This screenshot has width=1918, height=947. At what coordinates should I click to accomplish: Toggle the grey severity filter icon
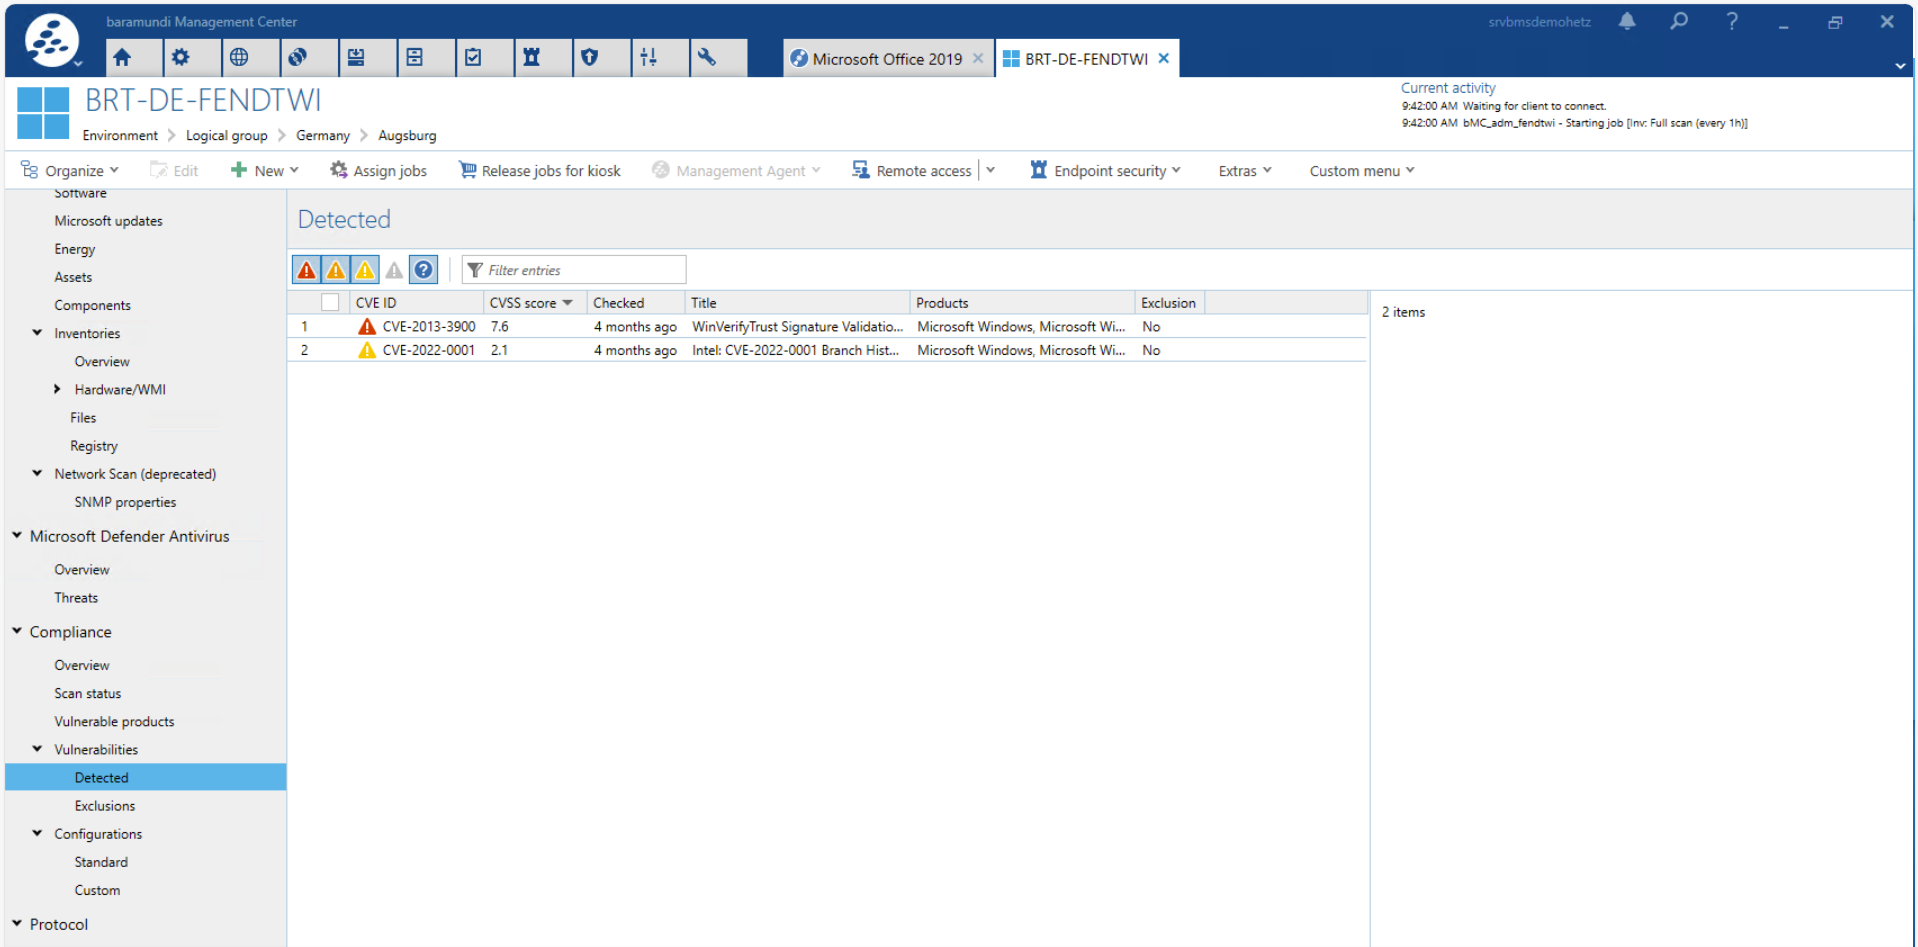[x=395, y=270]
